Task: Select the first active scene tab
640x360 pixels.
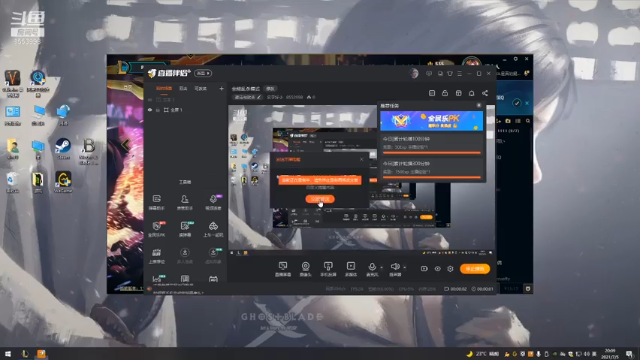Action: [x=164, y=88]
